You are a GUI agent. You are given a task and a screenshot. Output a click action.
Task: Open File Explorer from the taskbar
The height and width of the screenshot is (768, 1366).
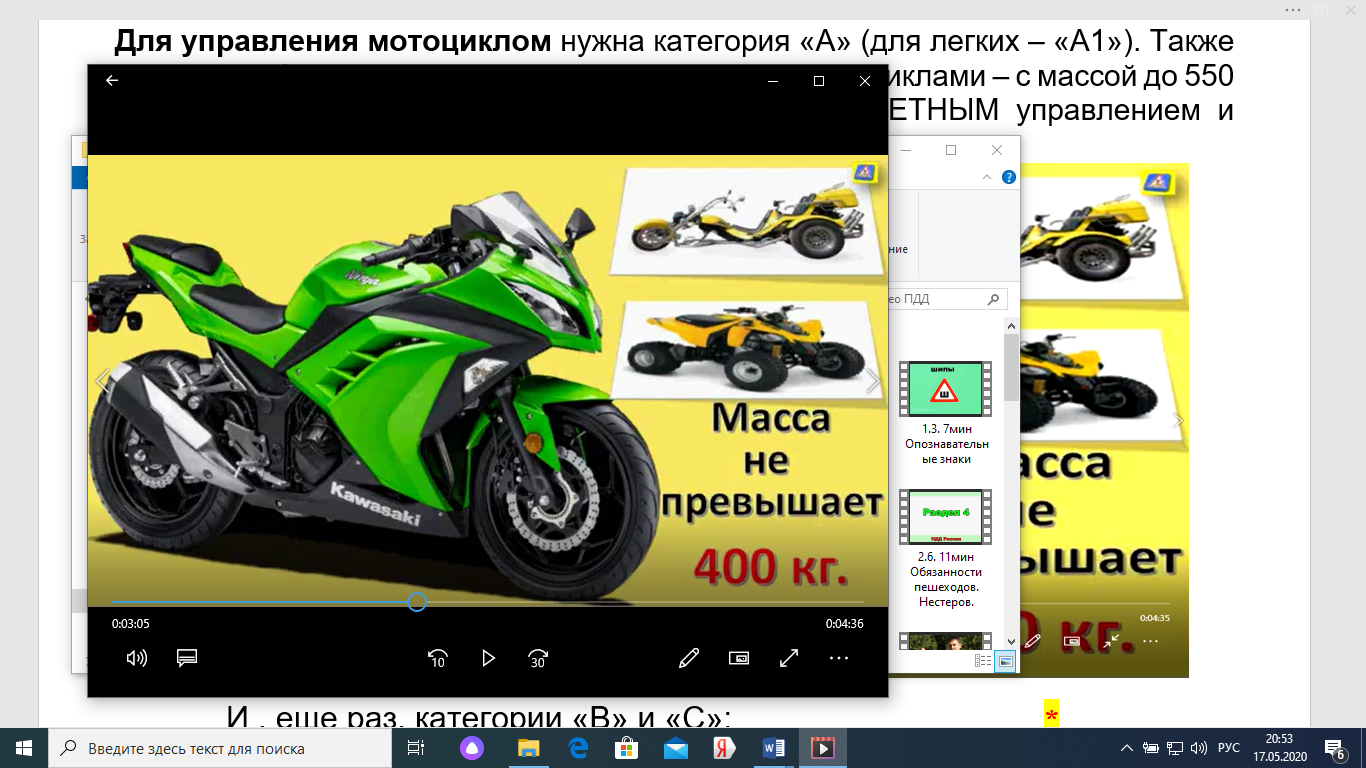pyautogui.click(x=527, y=748)
